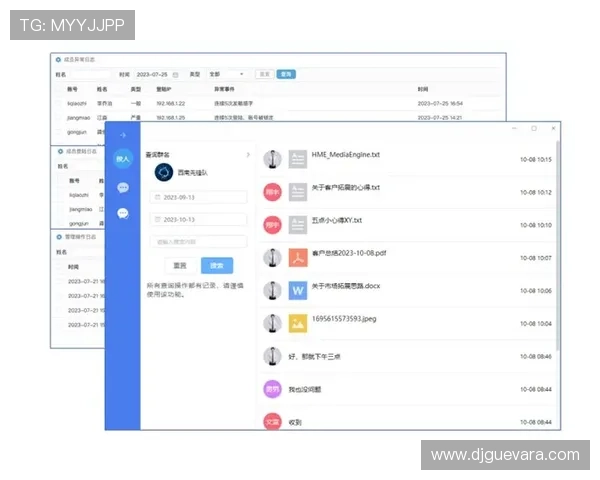Click jiangmiao account in middle log panel

(81, 209)
